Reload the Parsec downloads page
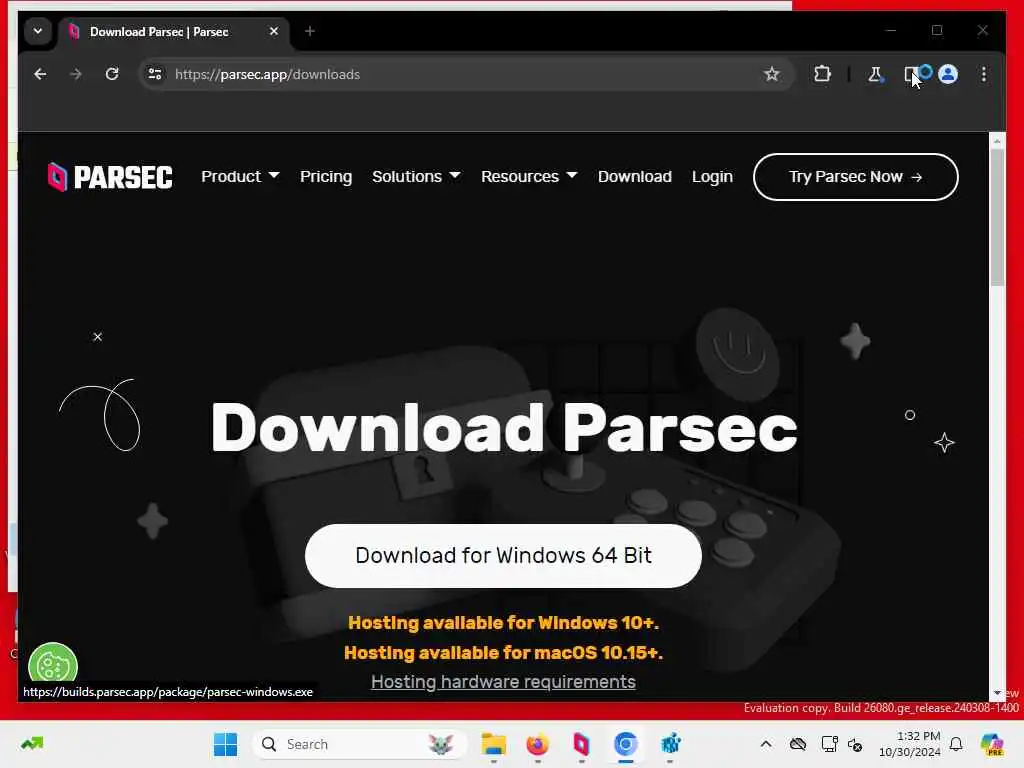The height and width of the screenshot is (768, 1024). pos(112,74)
